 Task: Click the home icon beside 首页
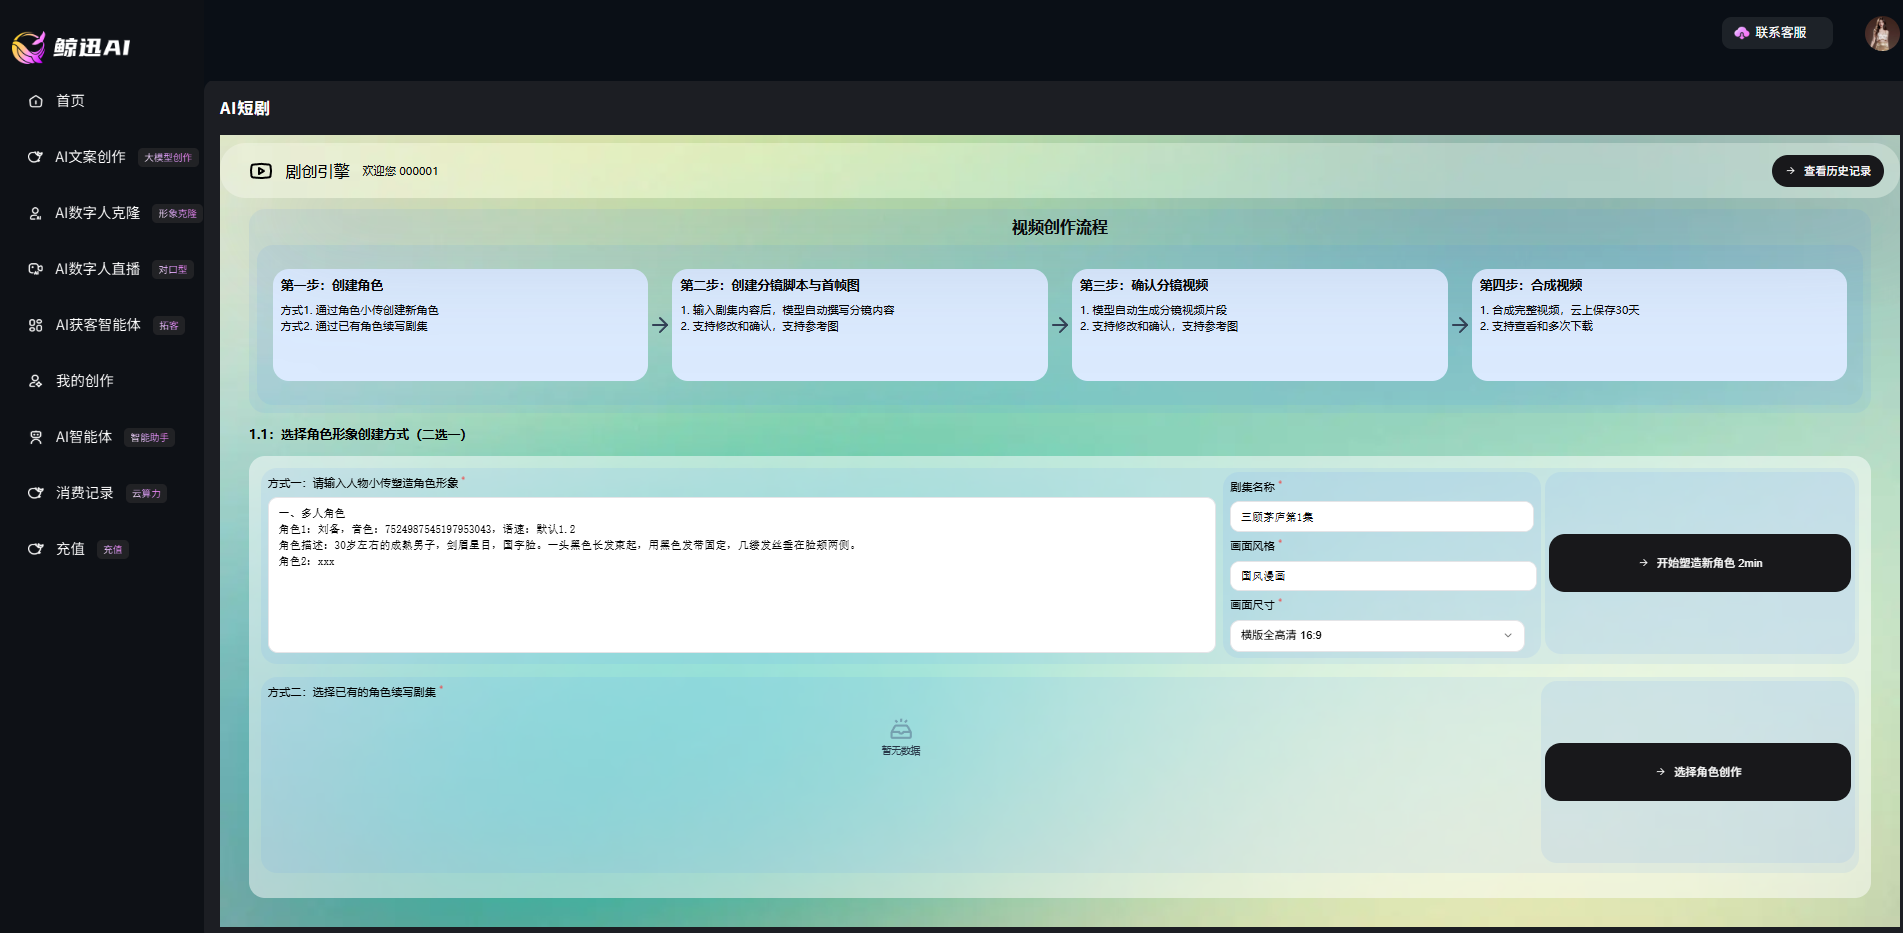tap(36, 101)
